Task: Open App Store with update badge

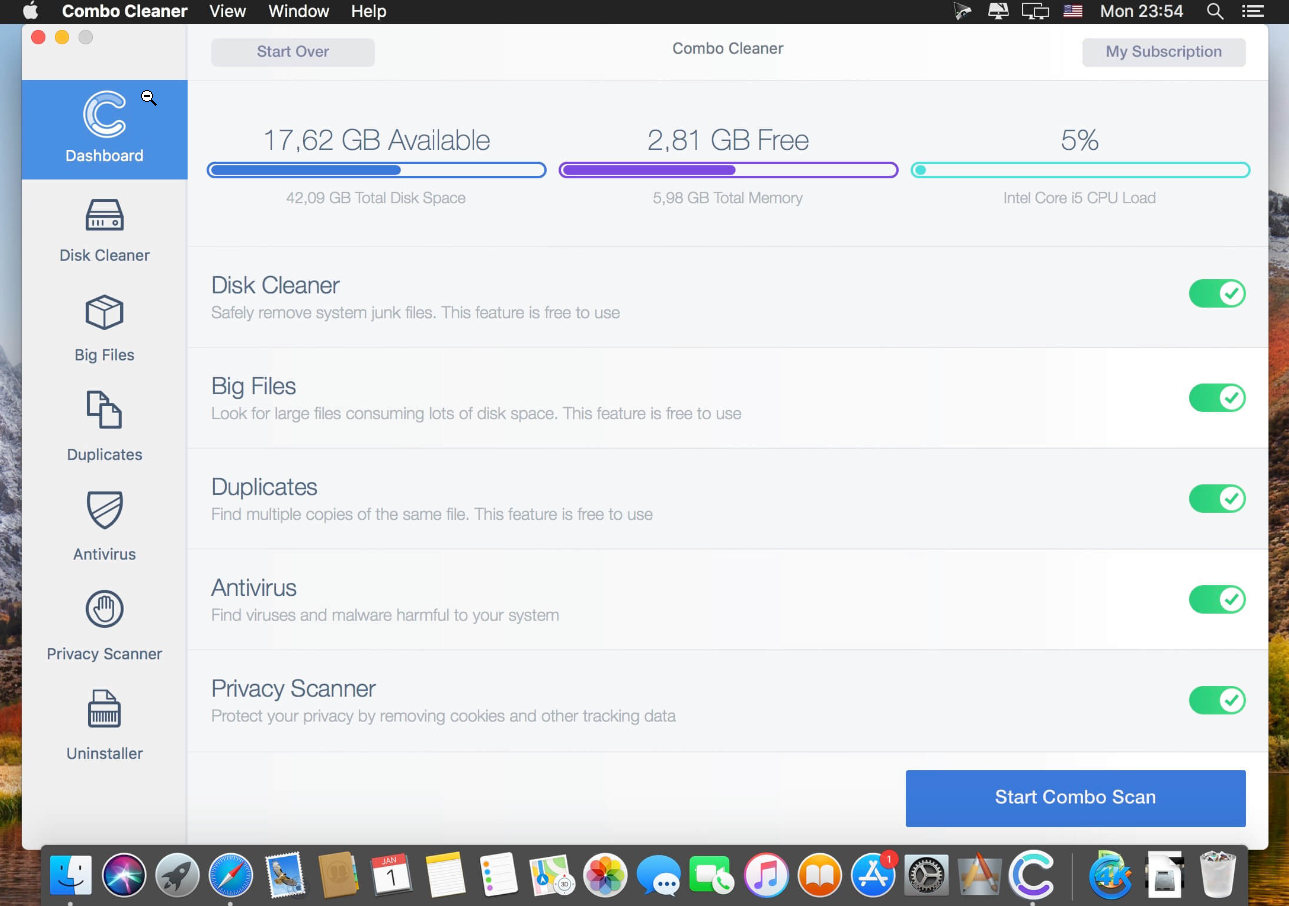Action: point(873,876)
